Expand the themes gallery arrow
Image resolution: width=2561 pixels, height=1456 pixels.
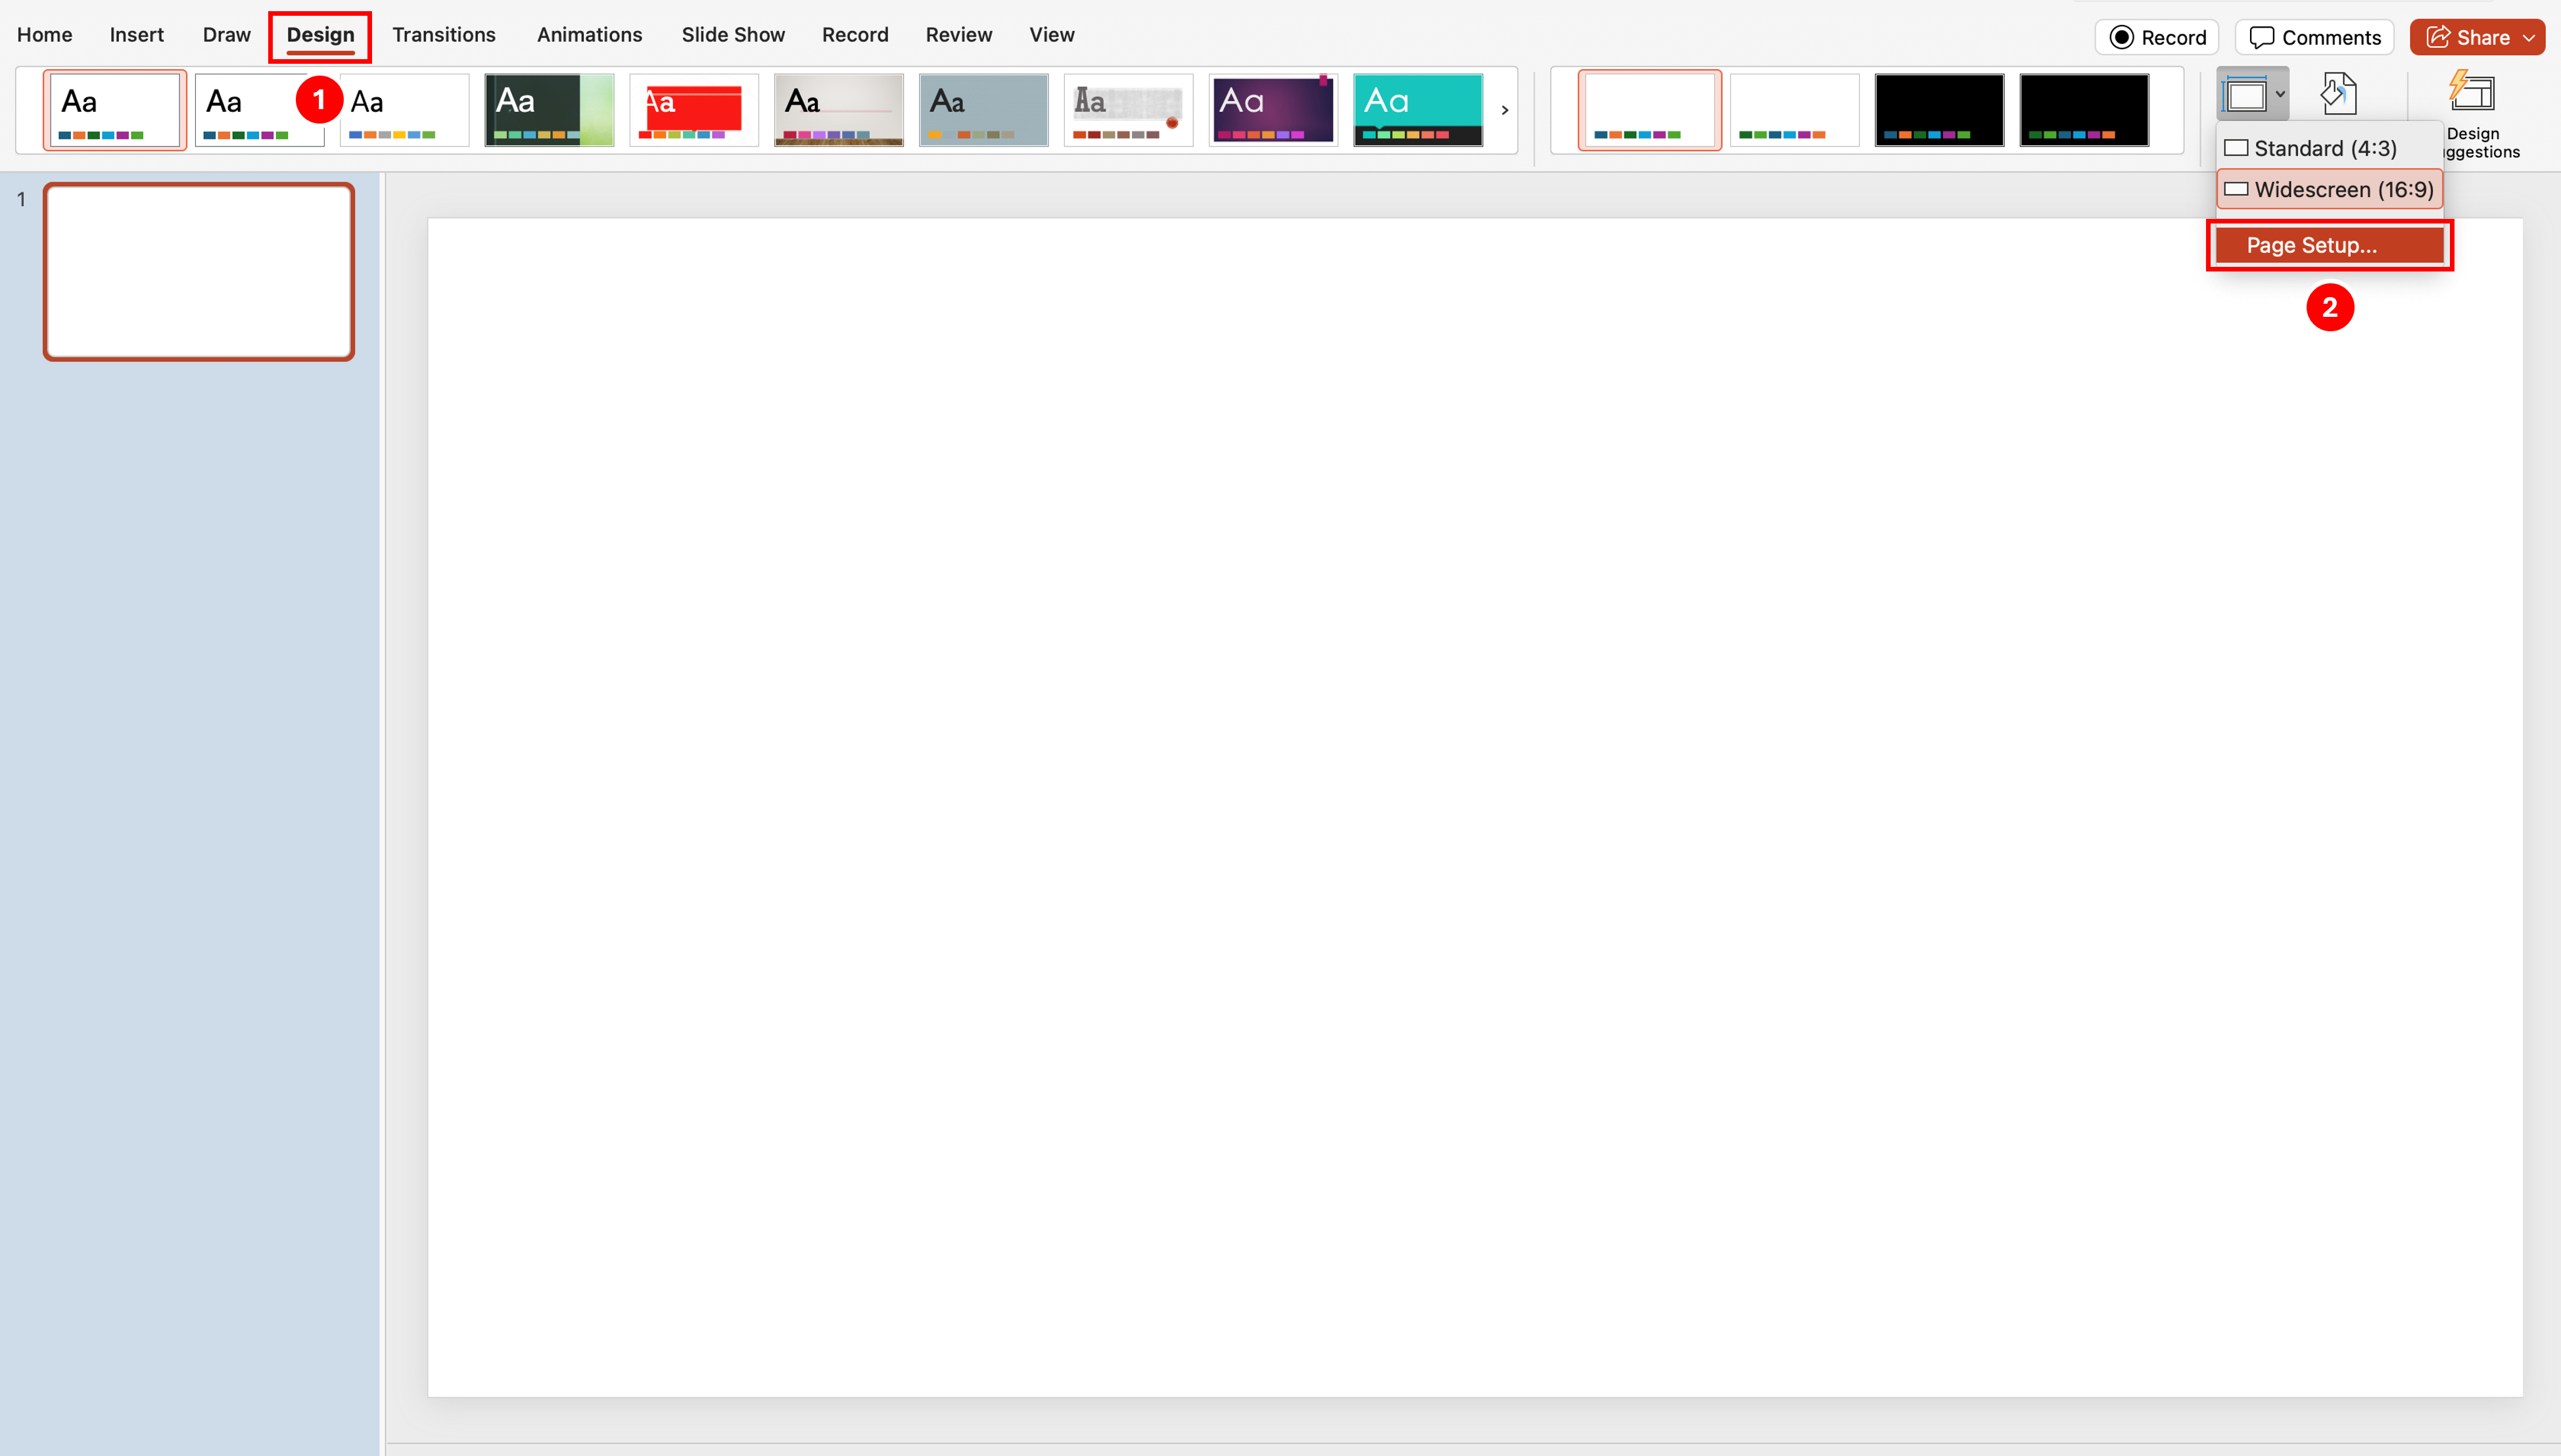point(1504,110)
